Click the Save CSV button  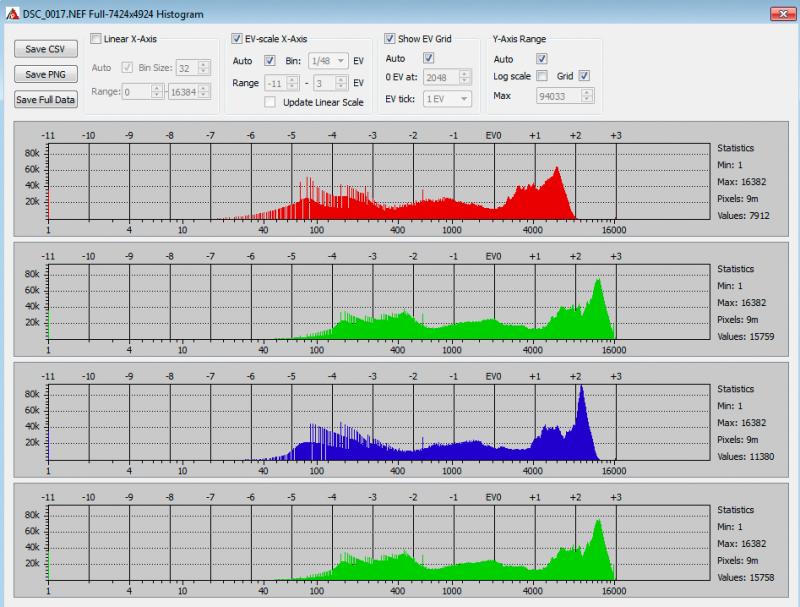[45, 49]
